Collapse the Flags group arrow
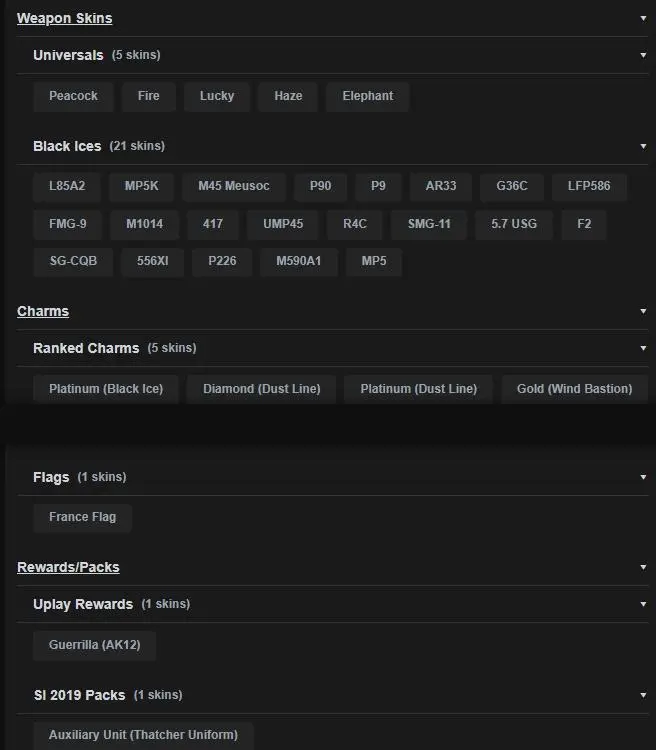The image size is (656, 750). point(643,477)
